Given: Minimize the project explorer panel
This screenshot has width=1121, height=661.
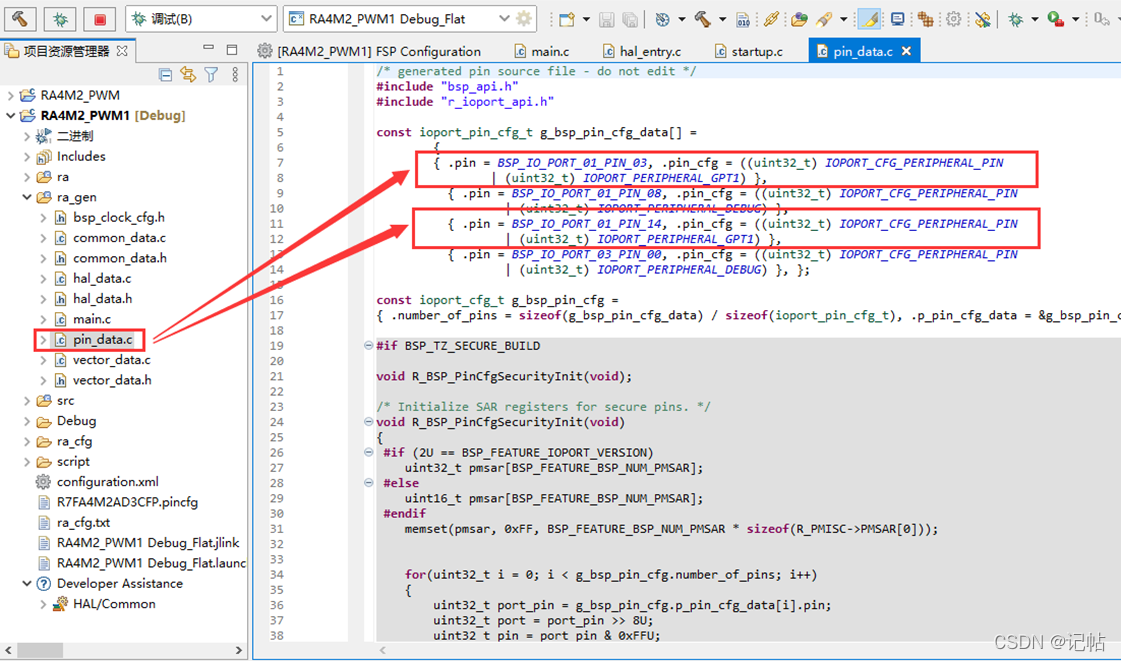Looking at the screenshot, I should (208, 48).
